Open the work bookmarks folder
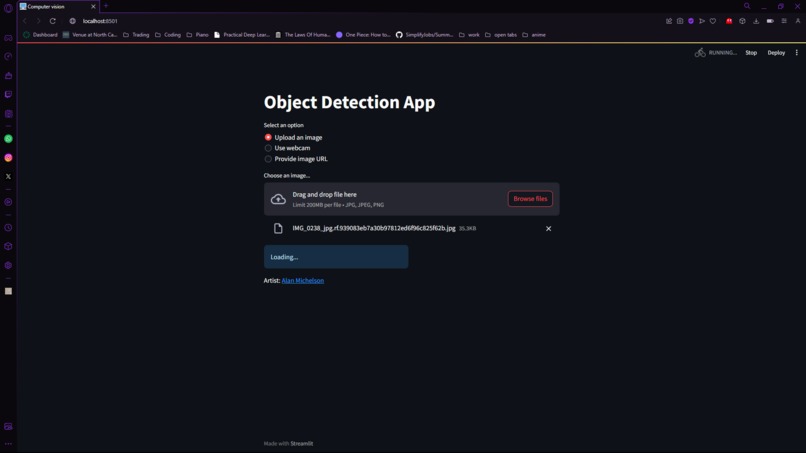The width and height of the screenshot is (806, 453). (x=469, y=35)
